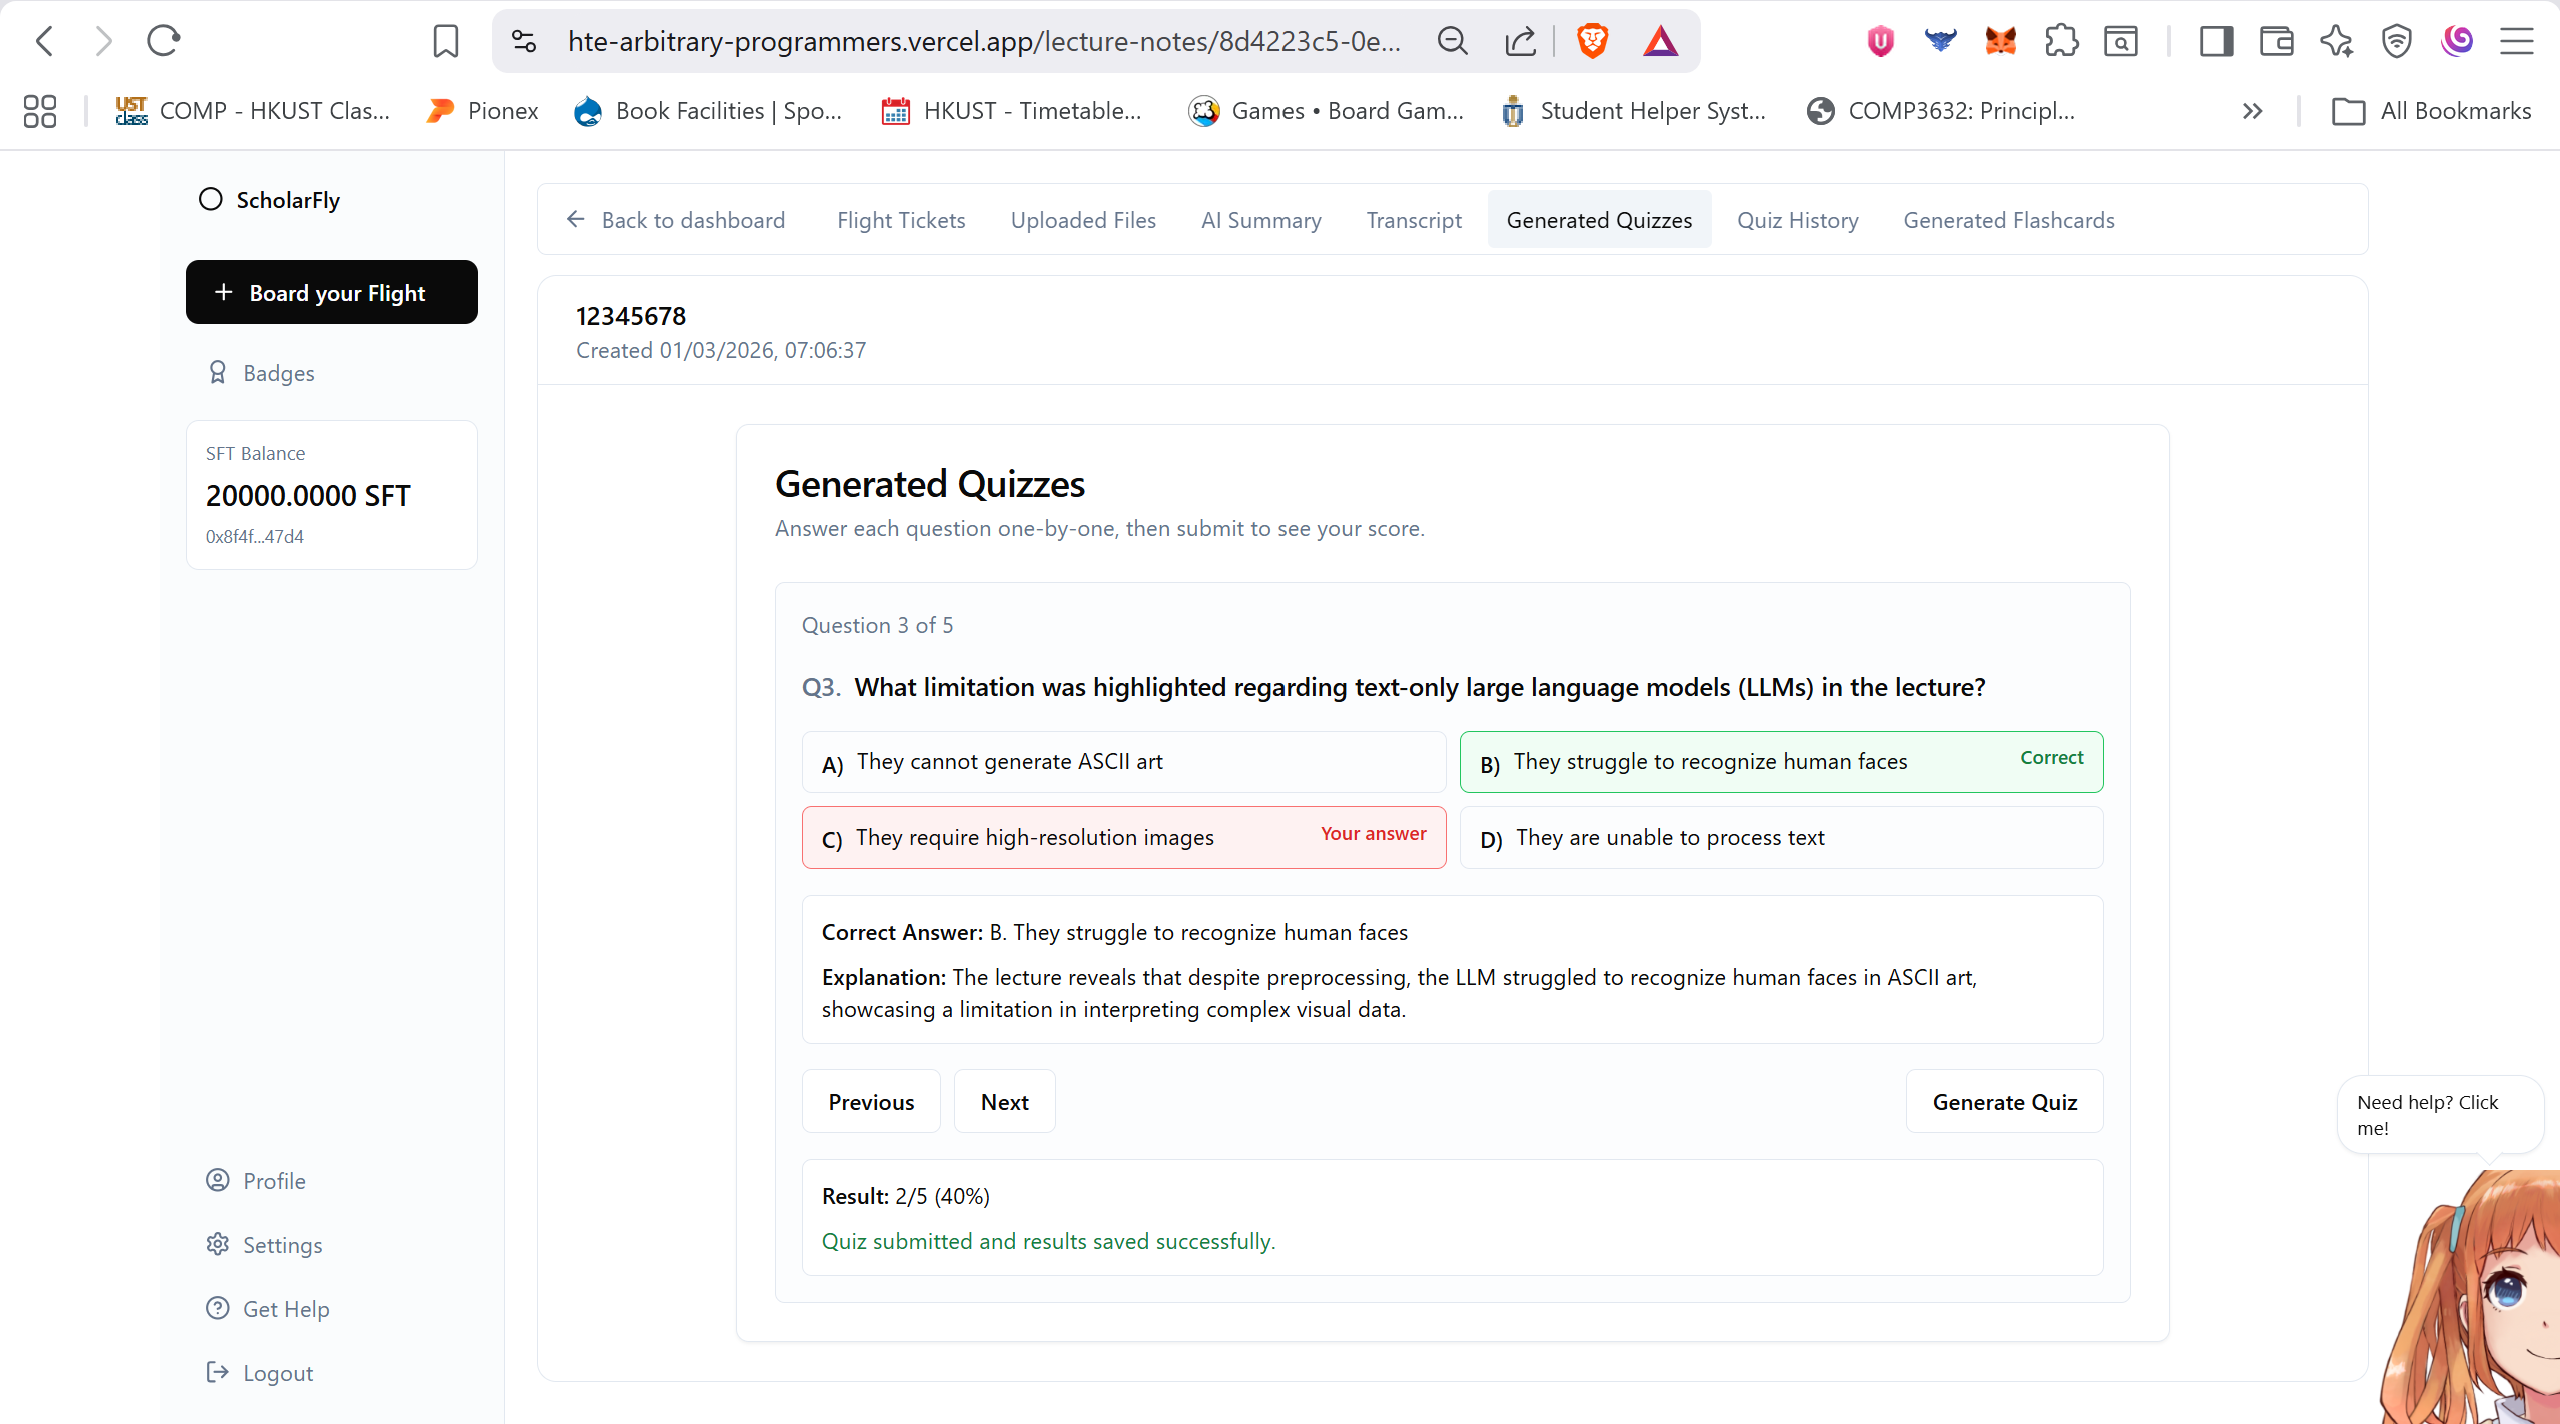The width and height of the screenshot is (2560, 1424).
Task: Click the page zoom magnifier icon
Action: [x=1452, y=41]
